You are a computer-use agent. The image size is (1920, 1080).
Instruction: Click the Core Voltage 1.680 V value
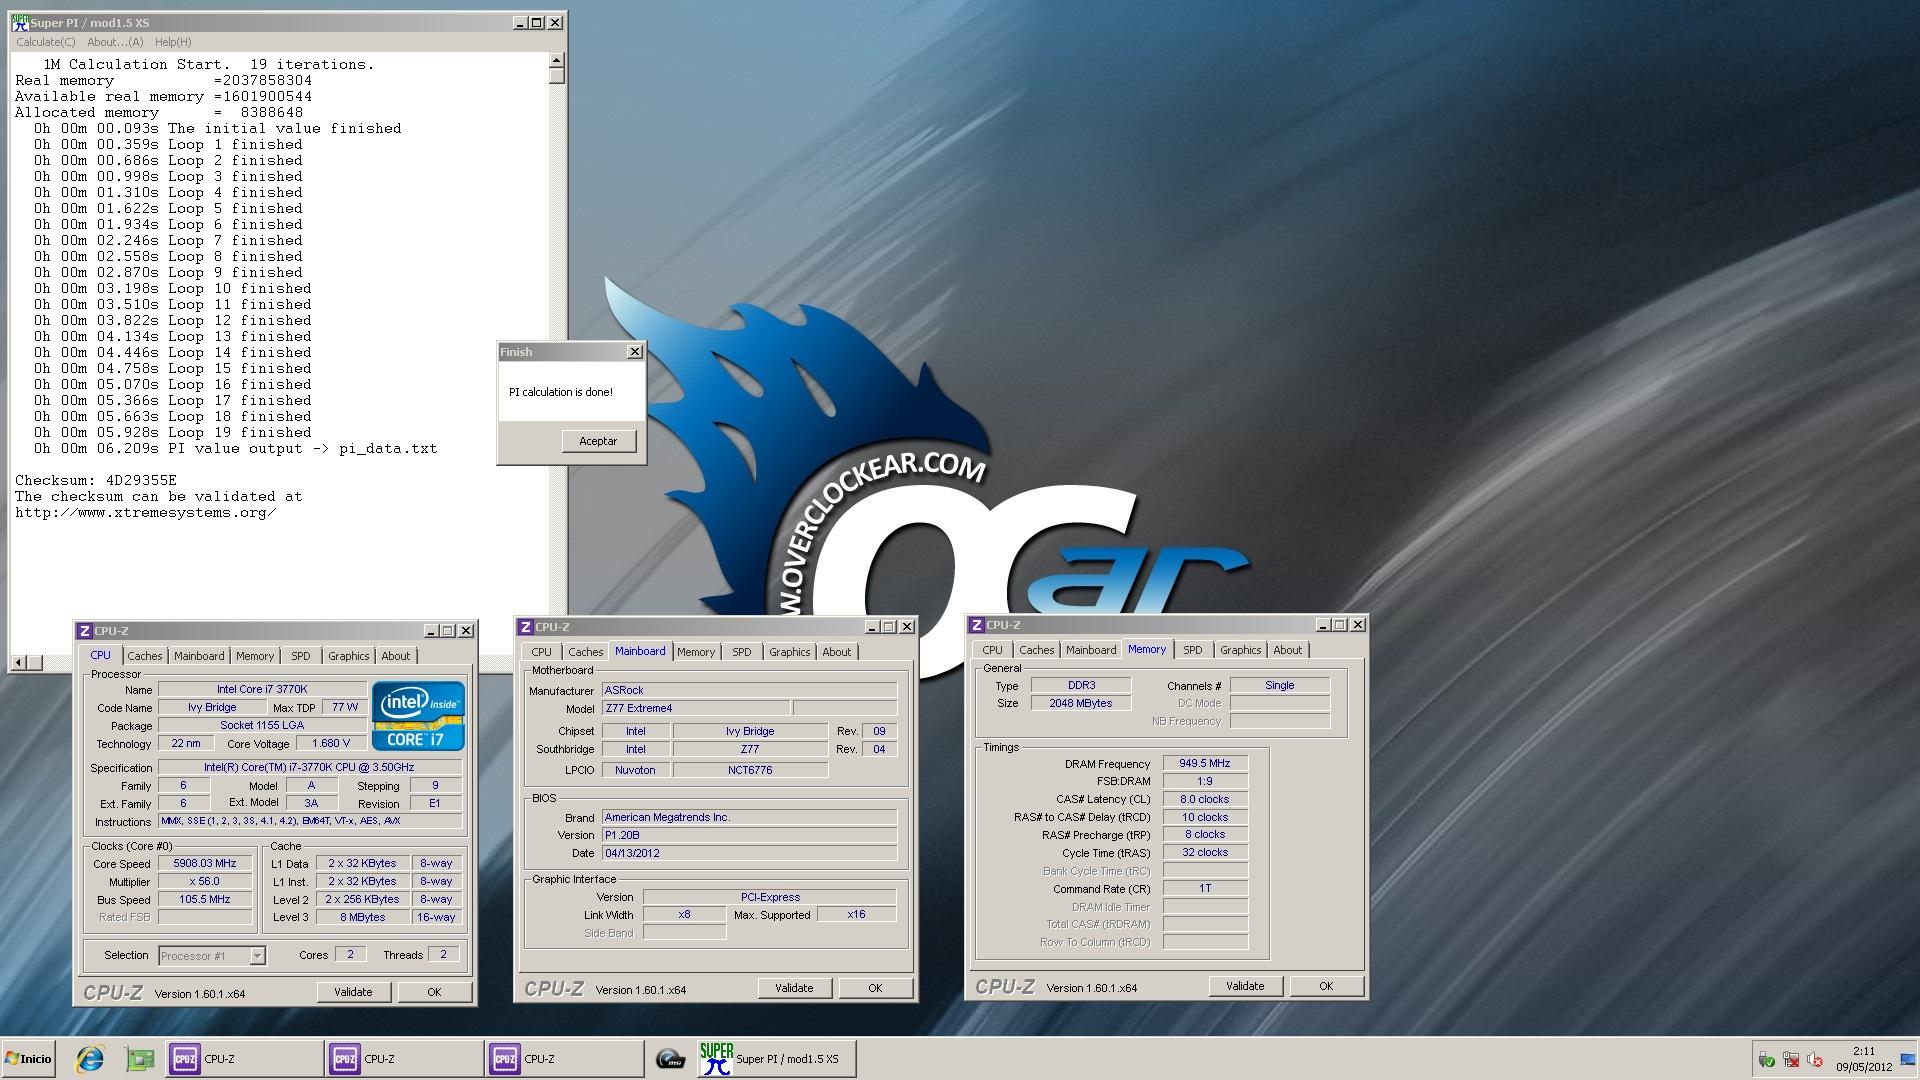(x=331, y=744)
